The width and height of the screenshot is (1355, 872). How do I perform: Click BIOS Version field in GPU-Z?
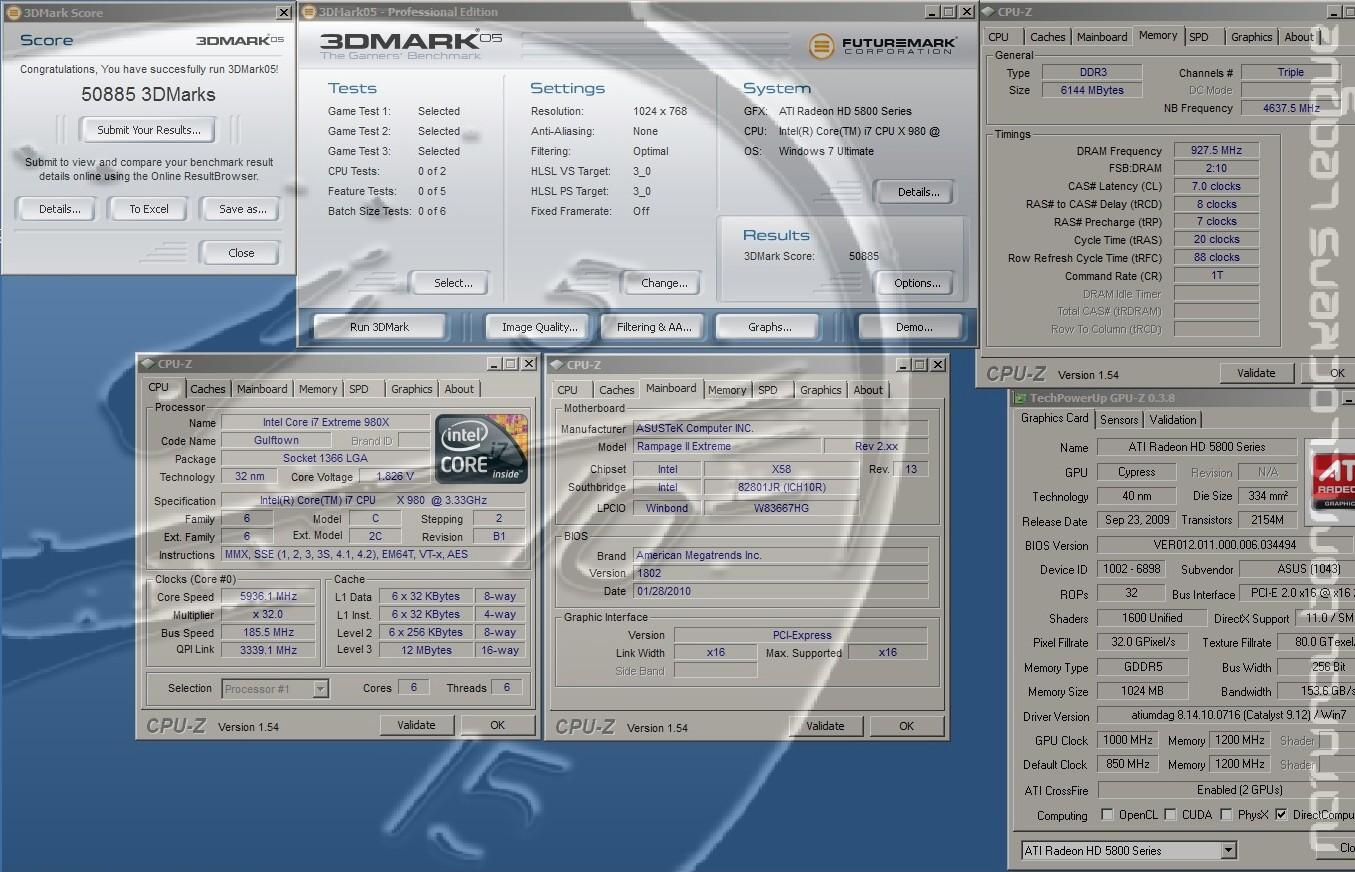coord(1225,546)
